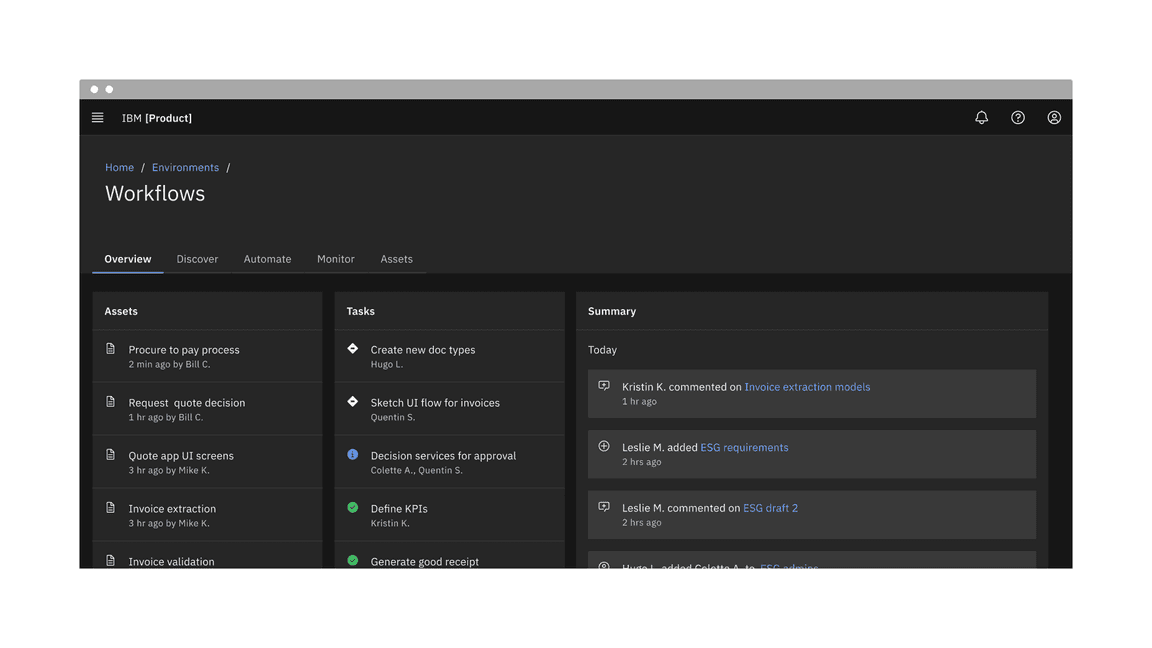This screenshot has width=1152, height=648.
Task: Click blue info icon for Decision services
Action: tap(353, 455)
